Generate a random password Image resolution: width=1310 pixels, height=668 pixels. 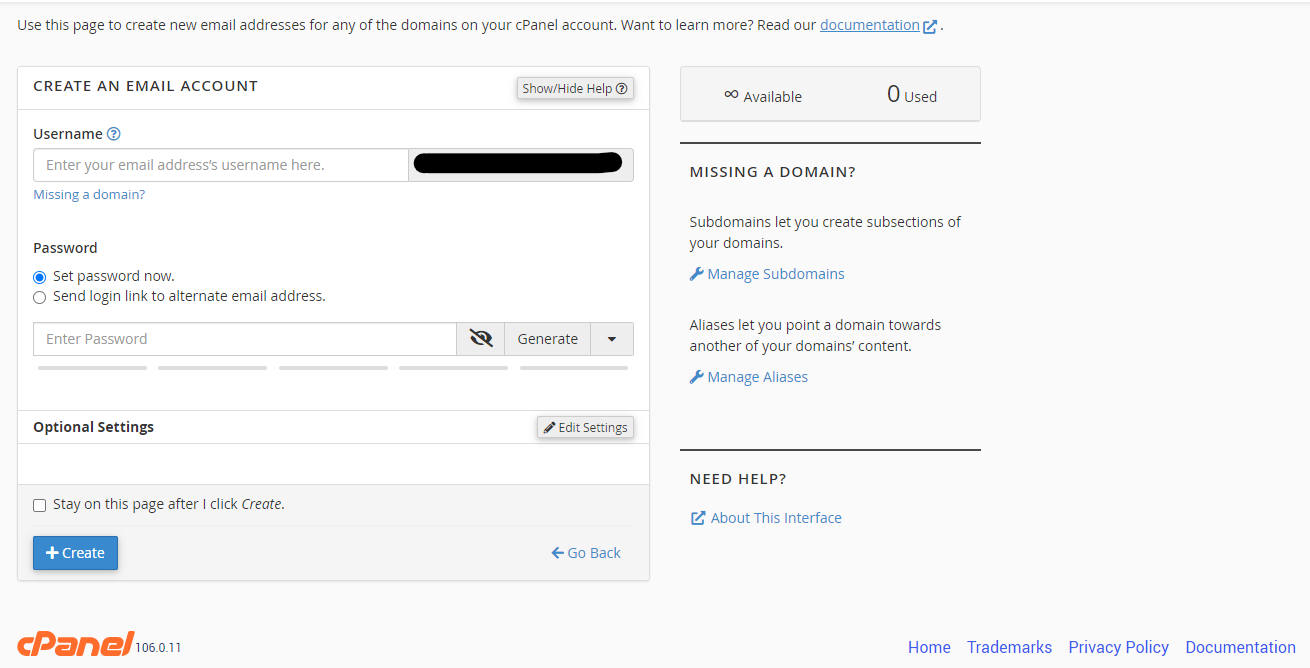548,339
